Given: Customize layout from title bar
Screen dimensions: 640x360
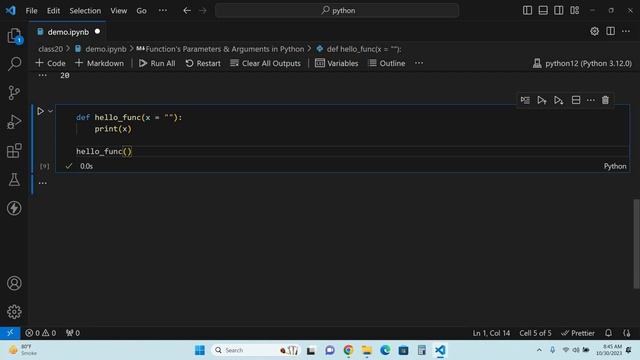Looking at the screenshot, I should [575, 11].
